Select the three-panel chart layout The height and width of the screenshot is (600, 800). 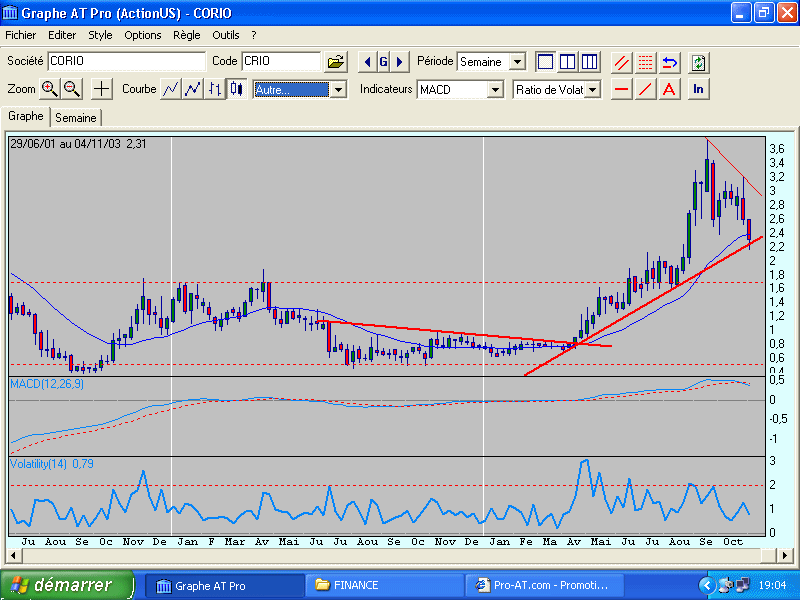[589, 62]
